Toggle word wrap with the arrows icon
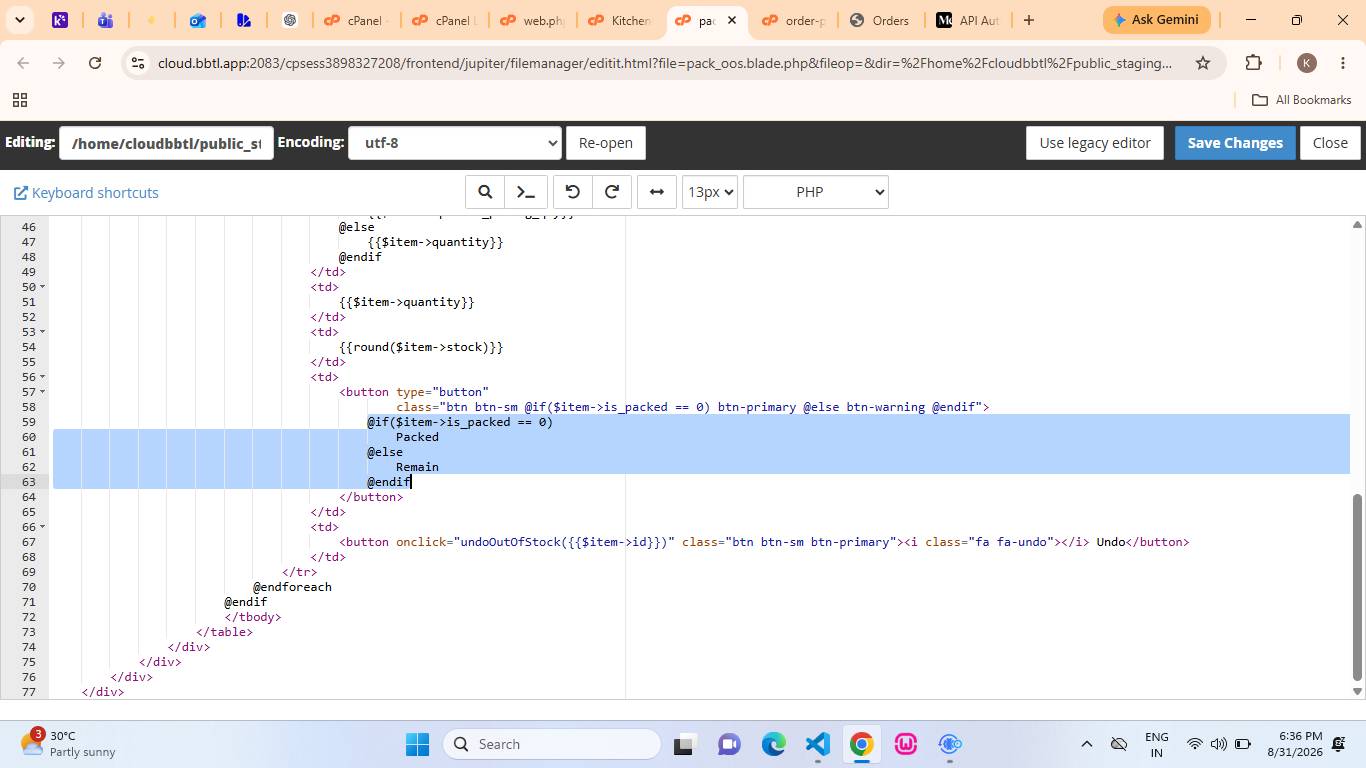The height and width of the screenshot is (768, 1366). point(657,192)
